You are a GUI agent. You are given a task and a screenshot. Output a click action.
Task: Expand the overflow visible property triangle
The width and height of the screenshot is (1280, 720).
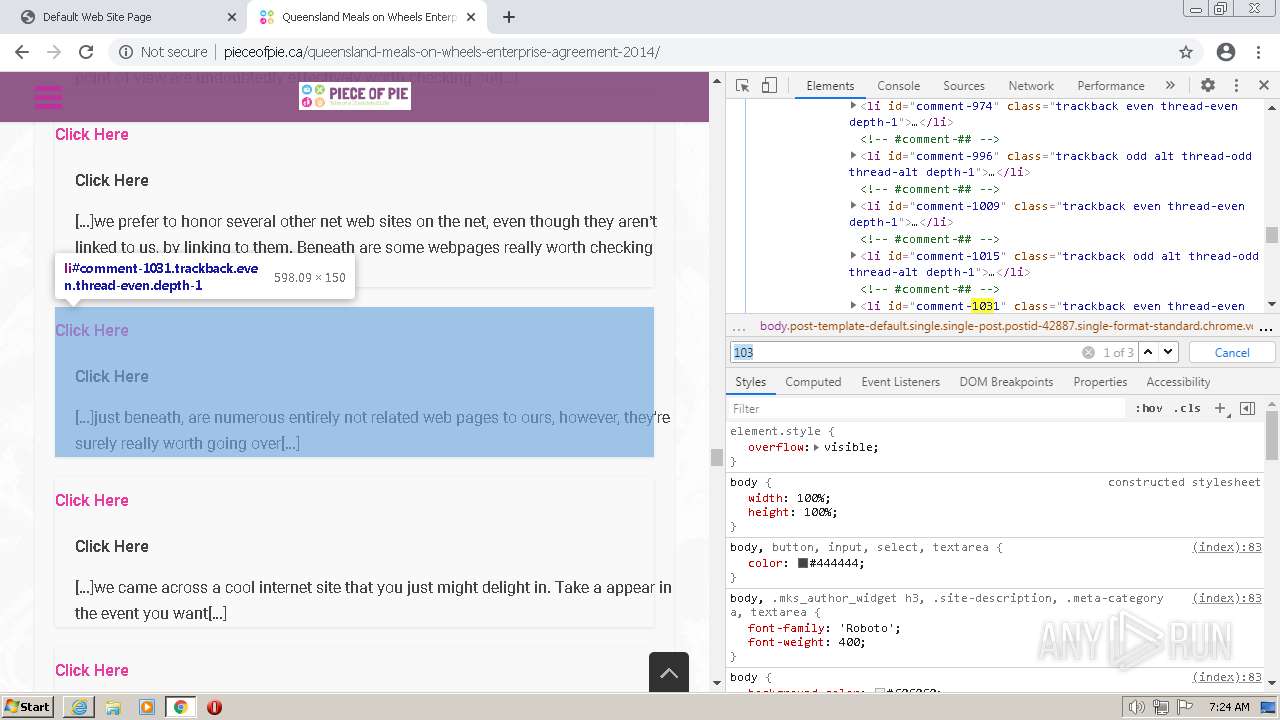coord(816,447)
